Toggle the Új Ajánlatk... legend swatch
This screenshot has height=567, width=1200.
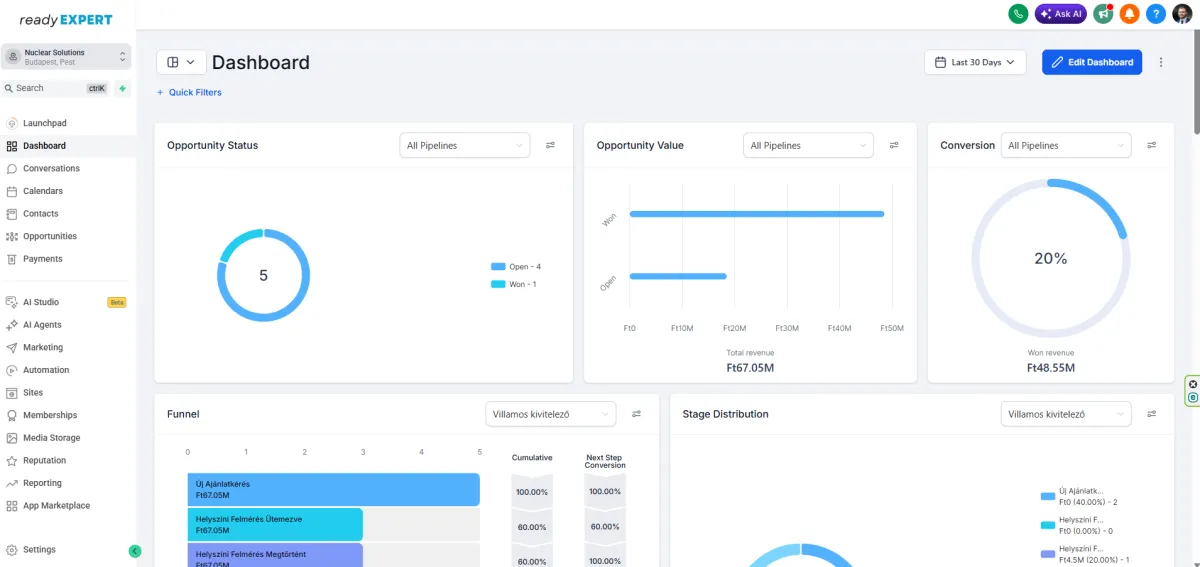(1048, 496)
